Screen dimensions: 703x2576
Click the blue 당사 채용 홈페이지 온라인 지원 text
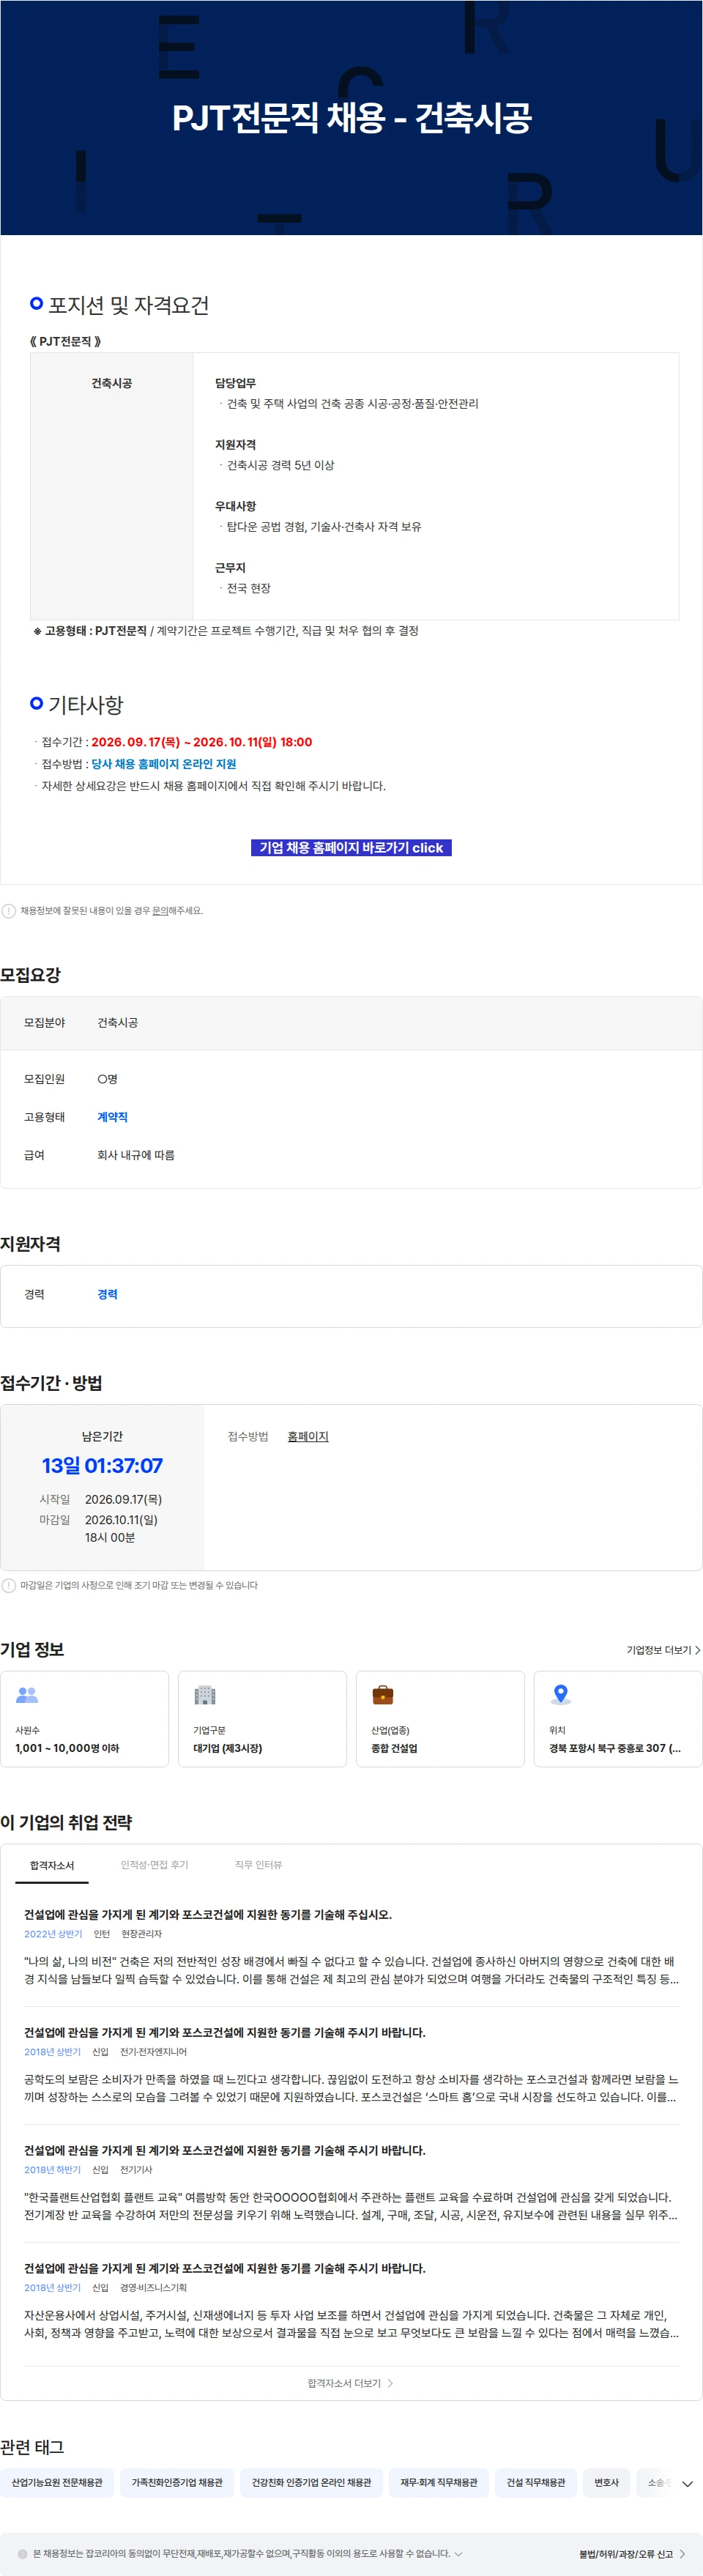tap(164, 764)
